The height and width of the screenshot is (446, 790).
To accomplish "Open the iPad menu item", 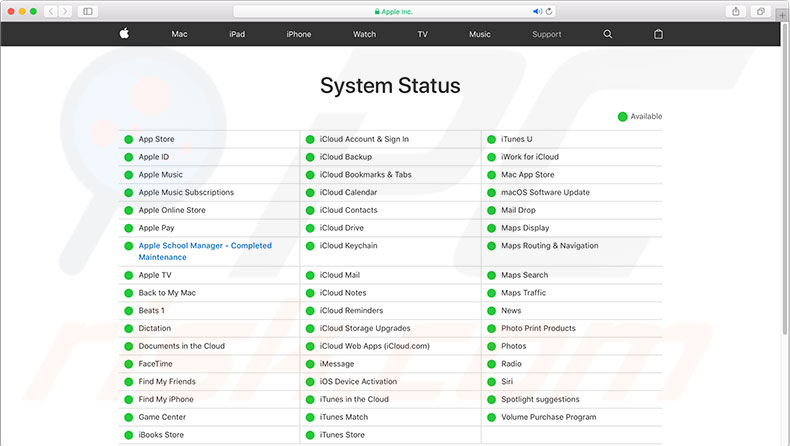I will coord(237,34).
